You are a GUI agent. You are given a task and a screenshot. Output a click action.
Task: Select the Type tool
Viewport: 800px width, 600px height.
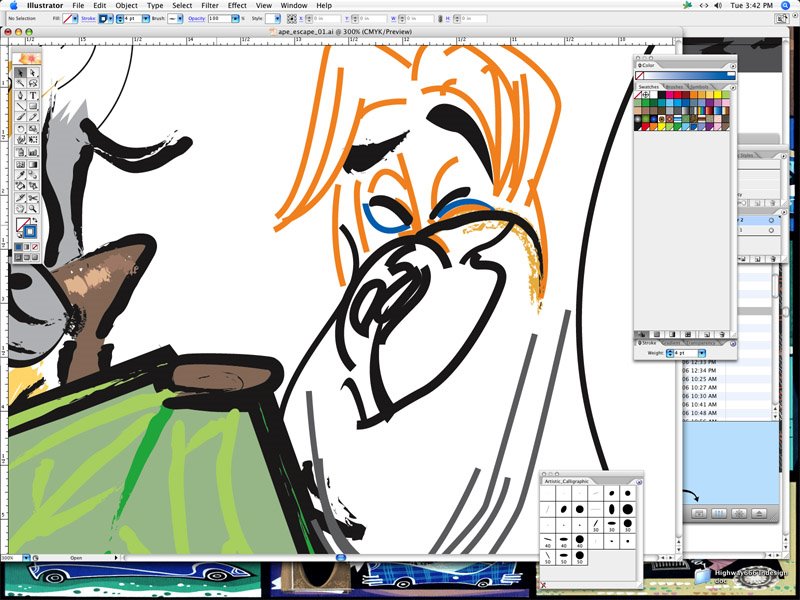point(33,95)
